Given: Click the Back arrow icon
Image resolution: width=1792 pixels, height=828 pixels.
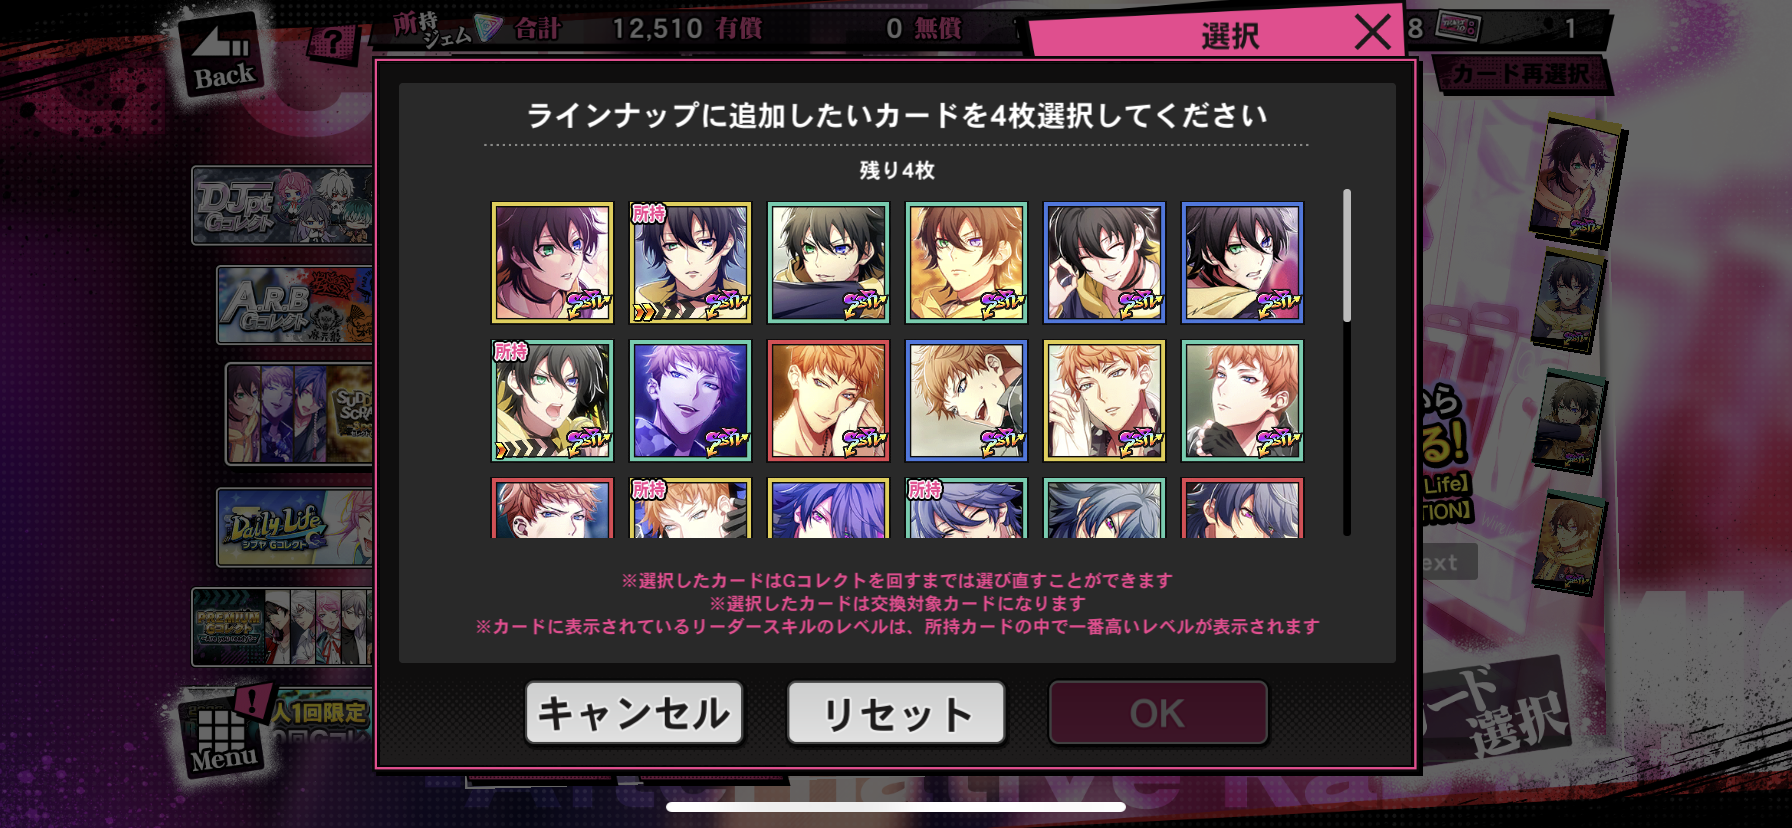Looking at the screenshot, I should (x=222, y=55).
